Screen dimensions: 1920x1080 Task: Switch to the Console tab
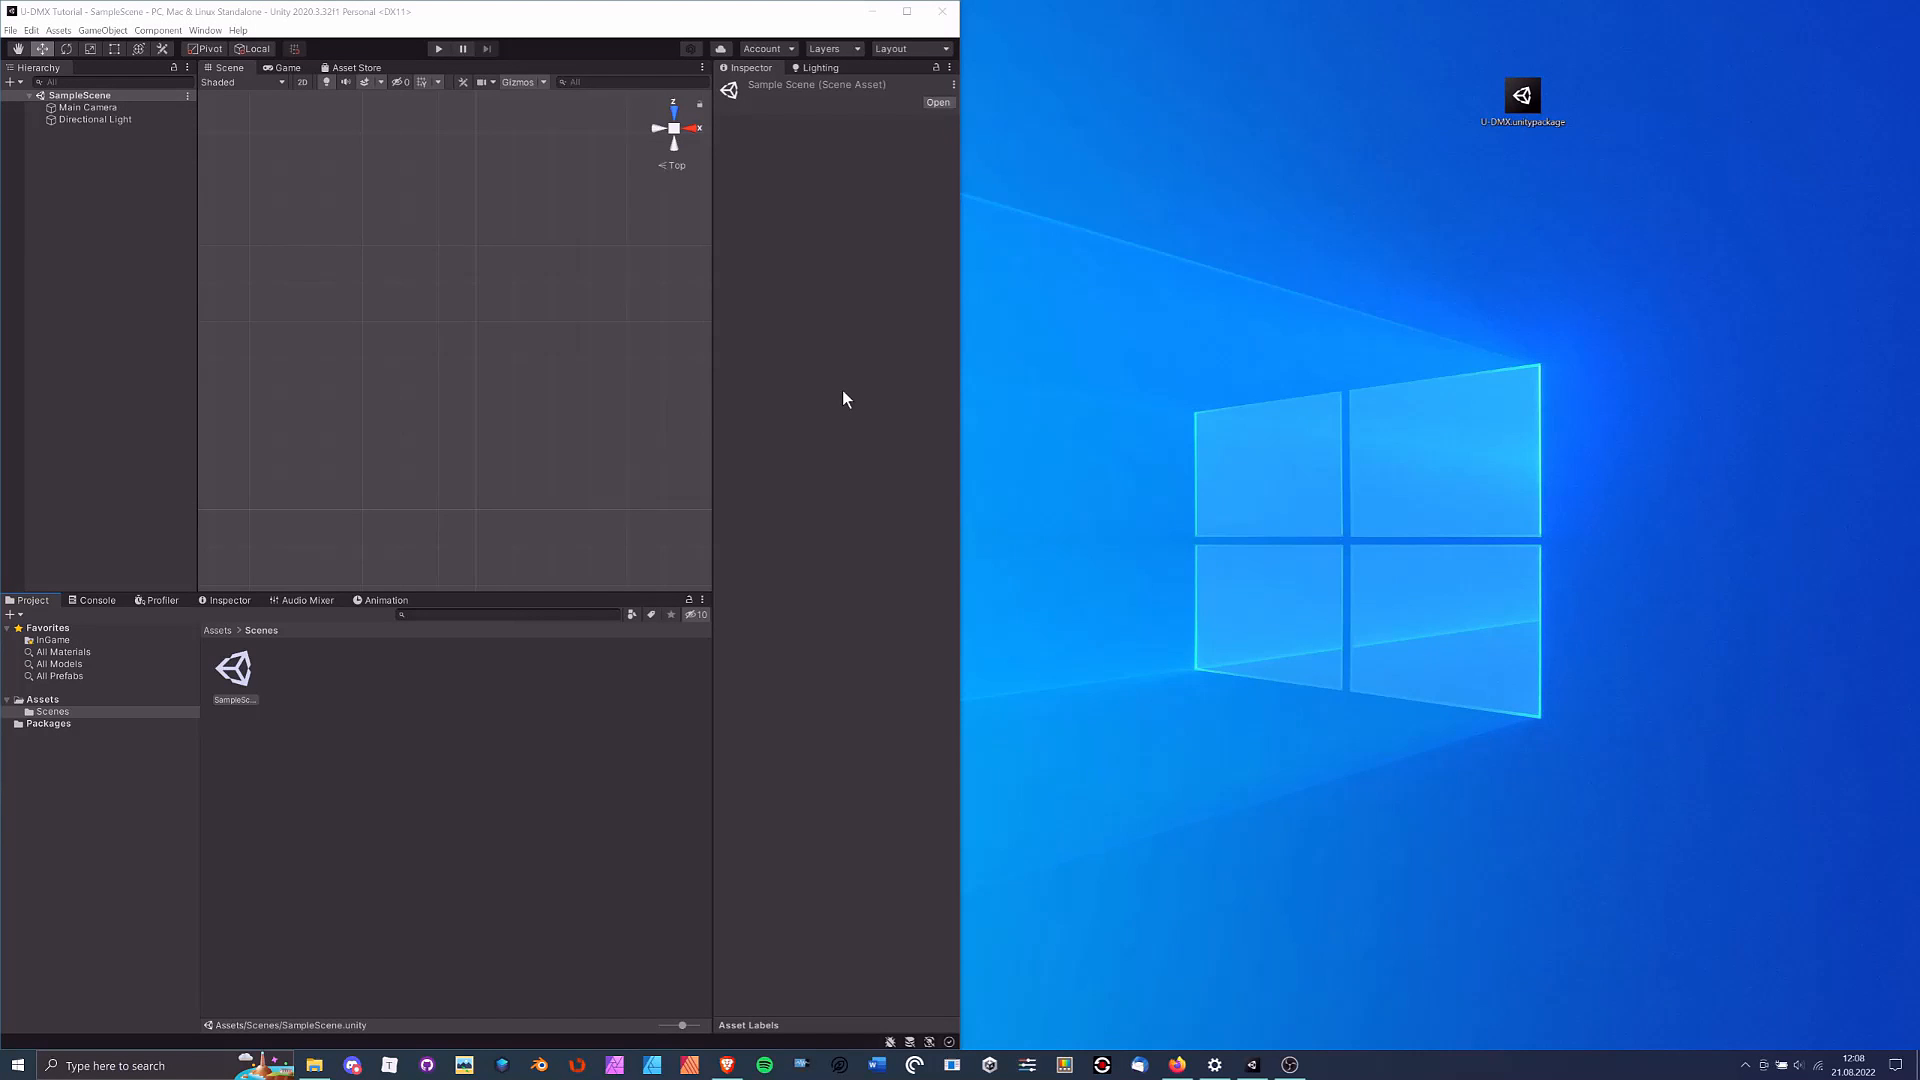coord(92,601)
